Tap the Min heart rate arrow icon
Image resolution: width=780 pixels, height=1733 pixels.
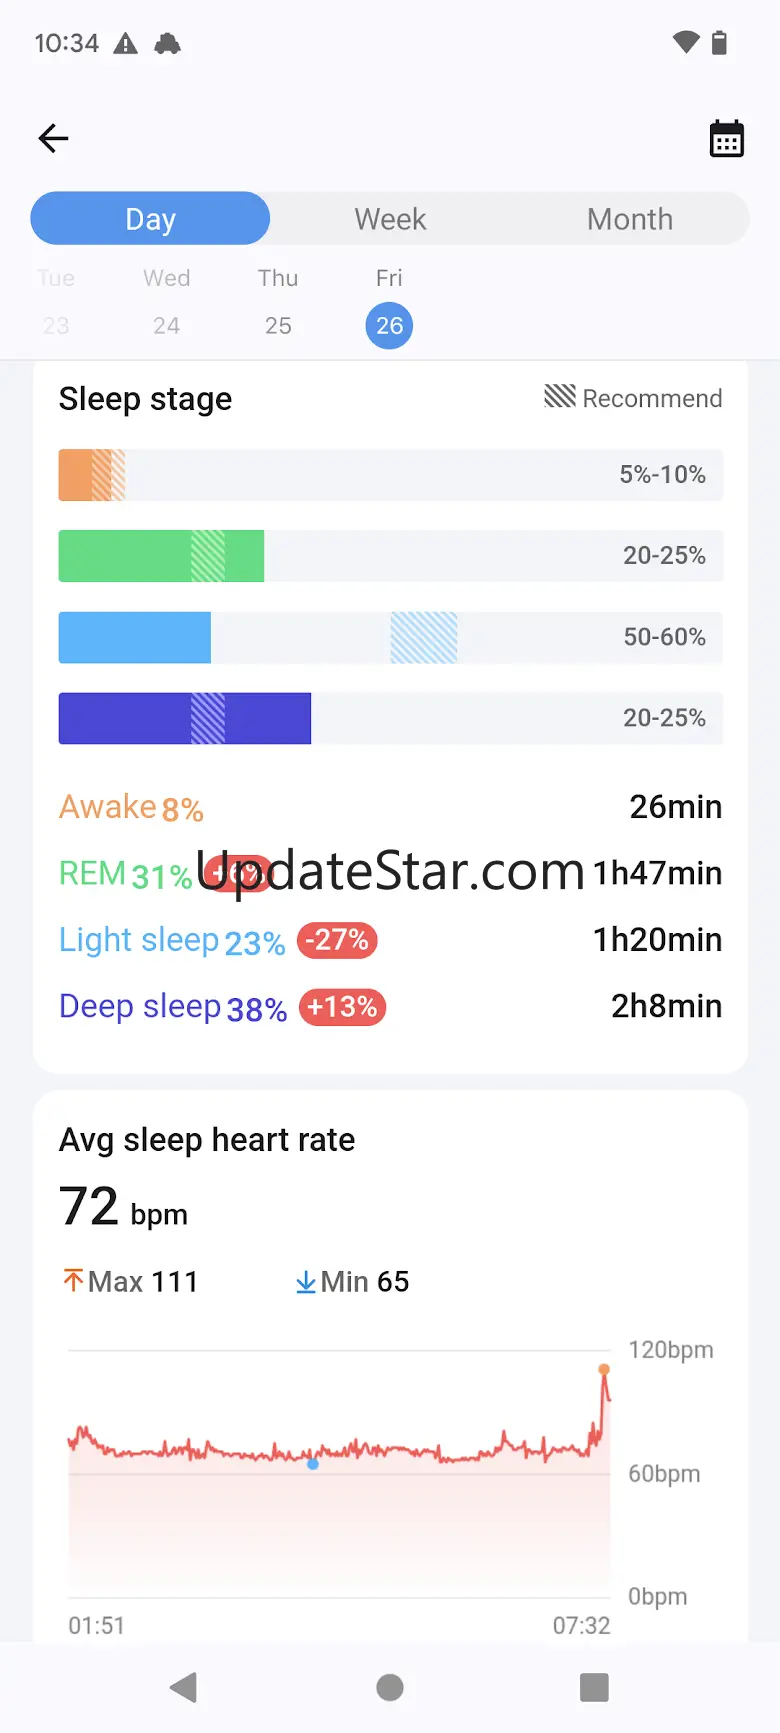(x=306, y=1282)
